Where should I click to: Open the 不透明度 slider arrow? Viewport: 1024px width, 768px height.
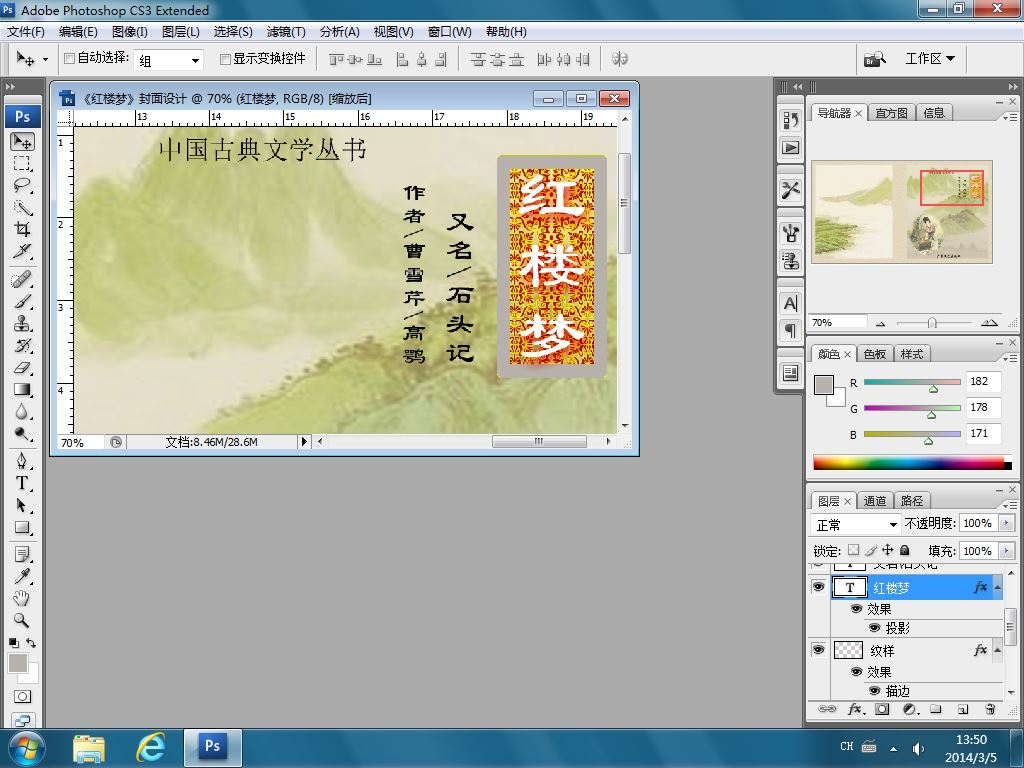(1006, 523)
